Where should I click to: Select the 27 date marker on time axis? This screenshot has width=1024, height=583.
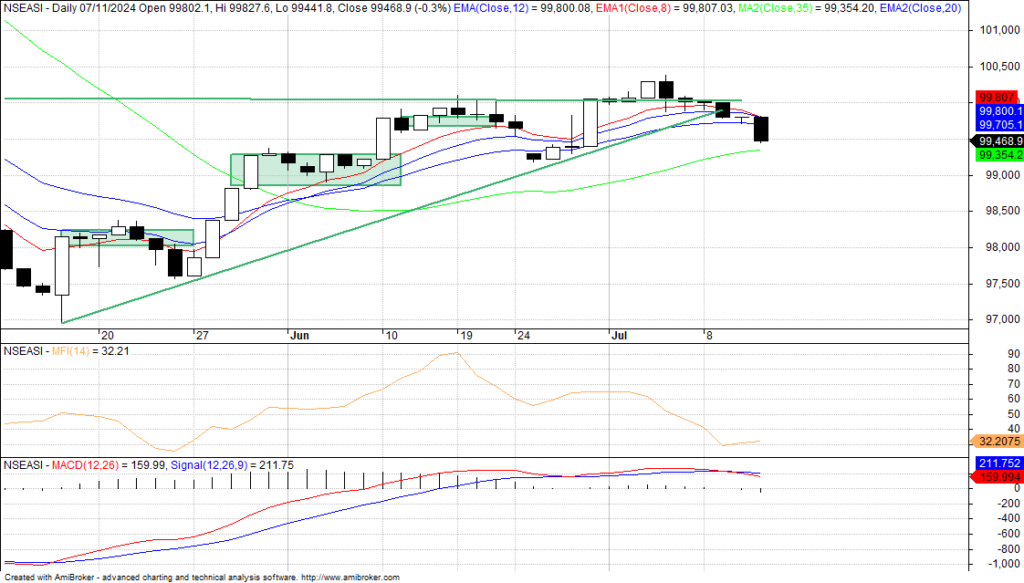tap(201, 336)
